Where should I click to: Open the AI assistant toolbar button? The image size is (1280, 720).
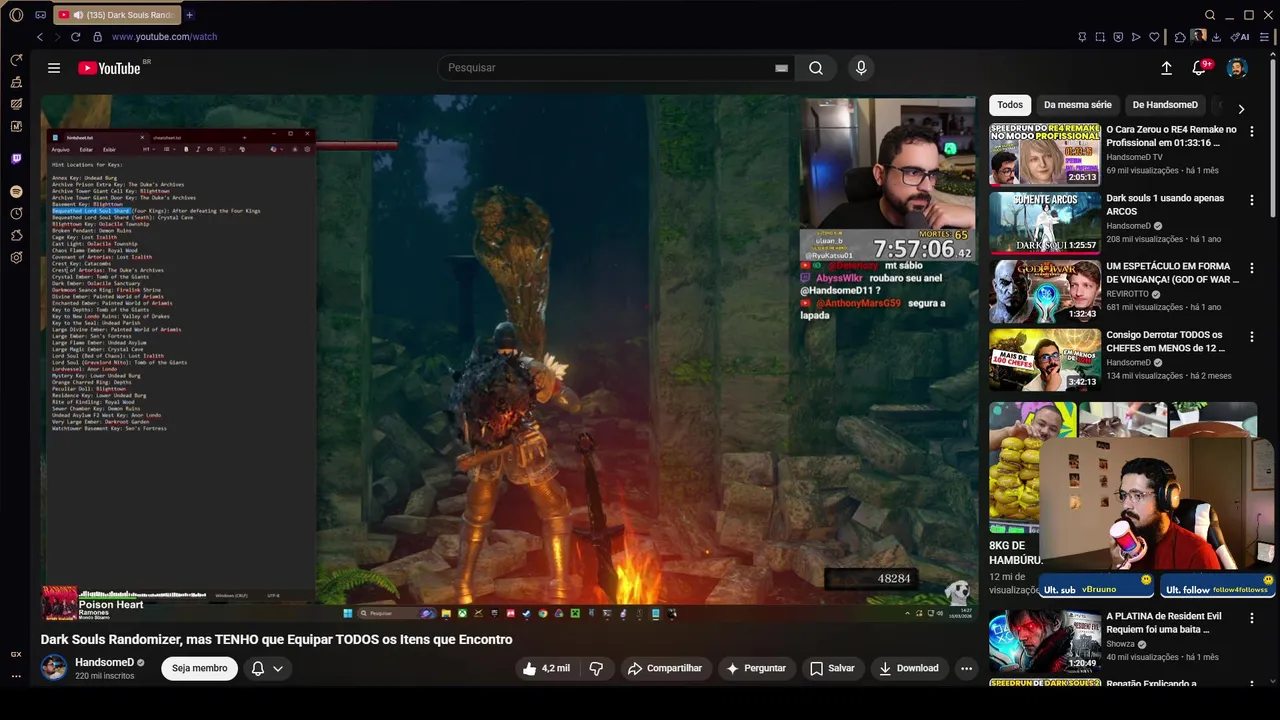click(1240, 37)
